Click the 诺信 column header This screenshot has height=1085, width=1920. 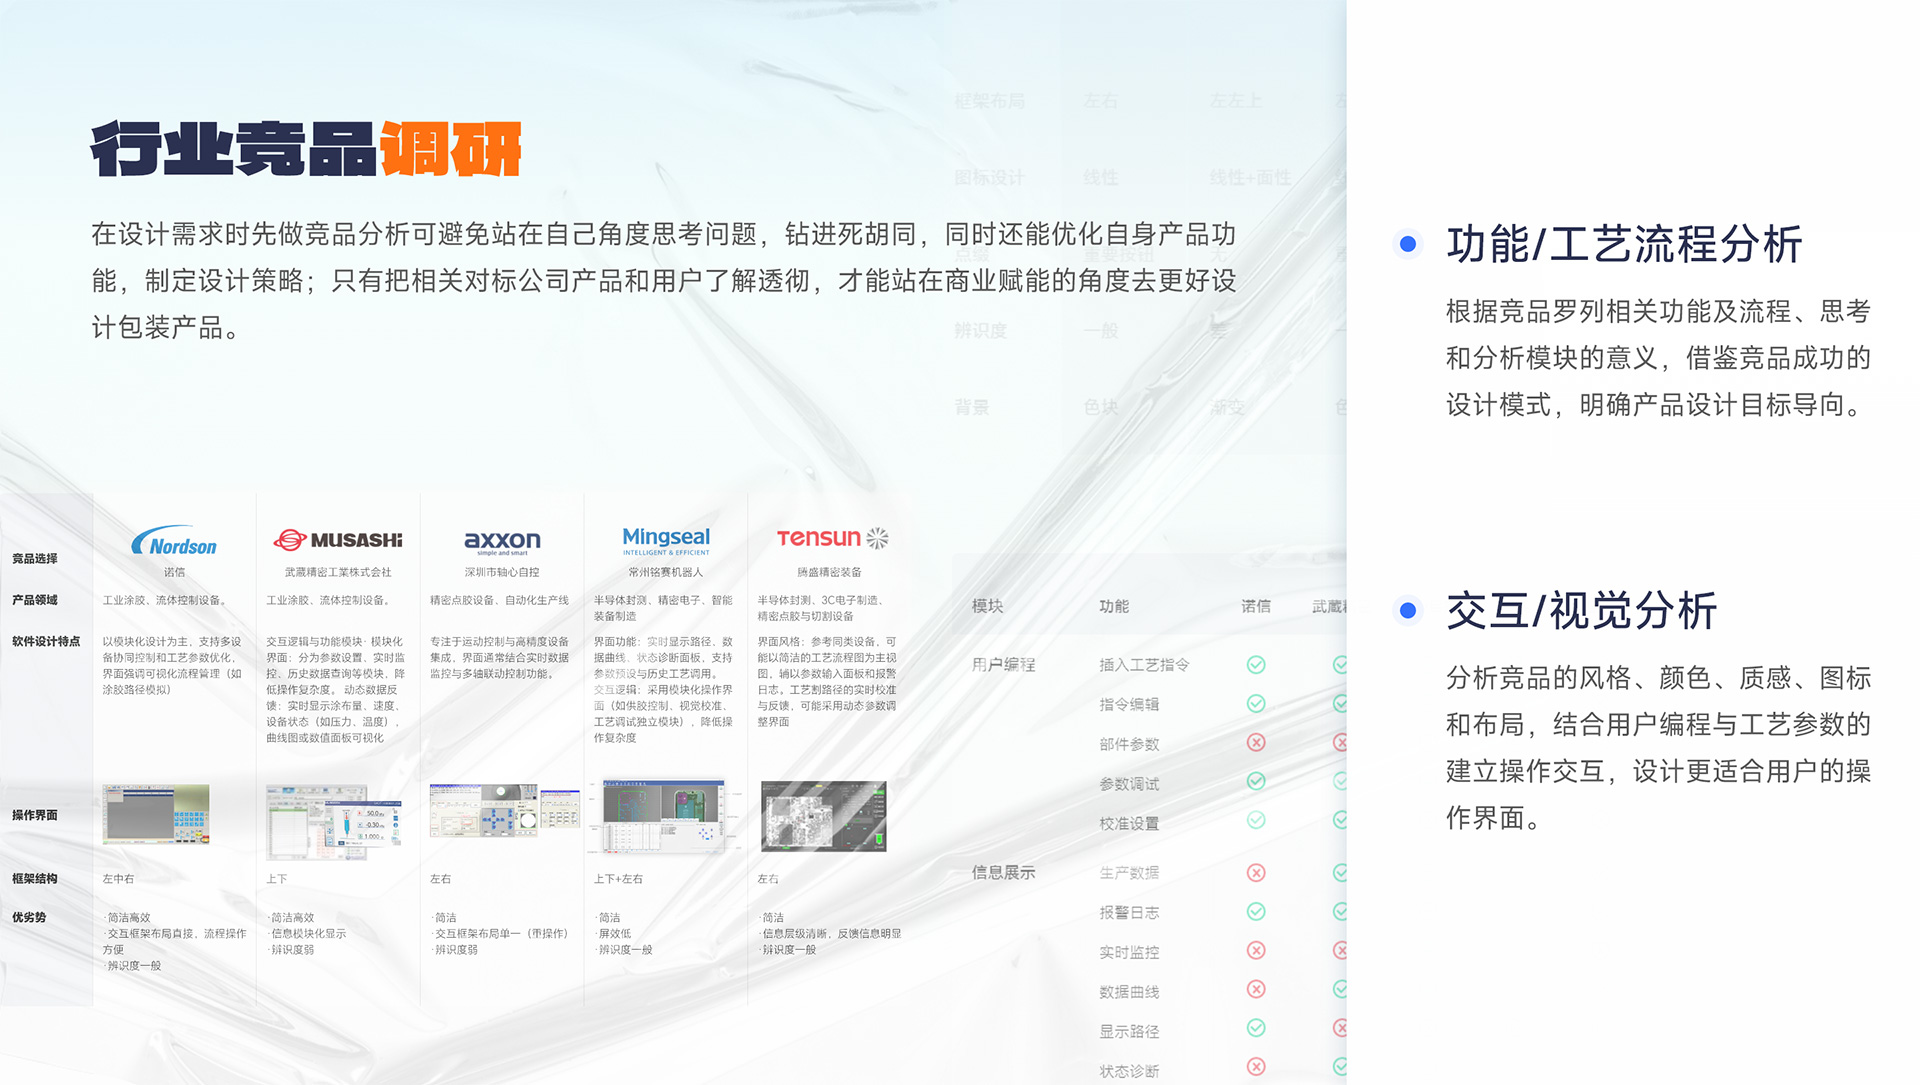(x=1255, y=606)
